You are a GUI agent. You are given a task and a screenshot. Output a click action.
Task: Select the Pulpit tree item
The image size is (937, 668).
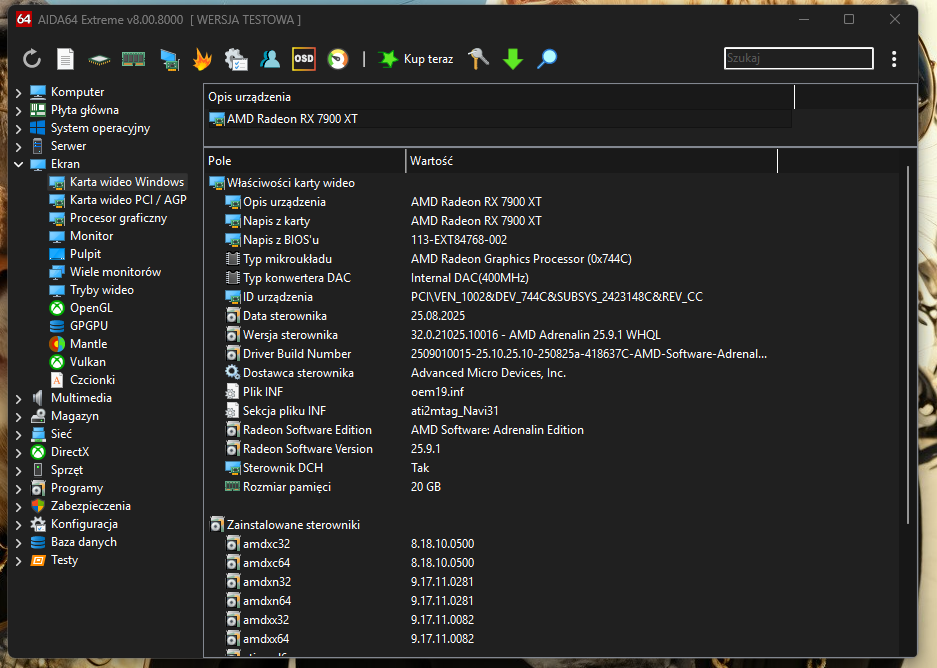(x=75, y=254)
